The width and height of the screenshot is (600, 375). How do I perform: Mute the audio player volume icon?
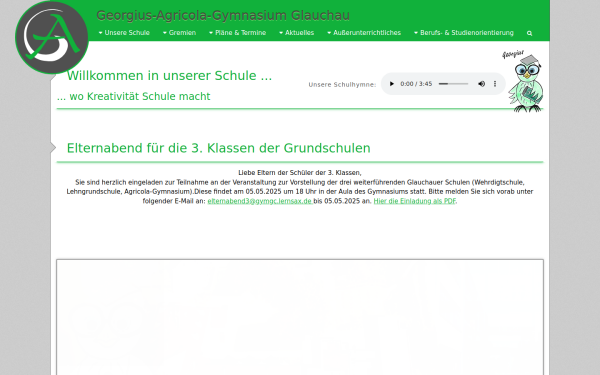[x=481, y=84]
